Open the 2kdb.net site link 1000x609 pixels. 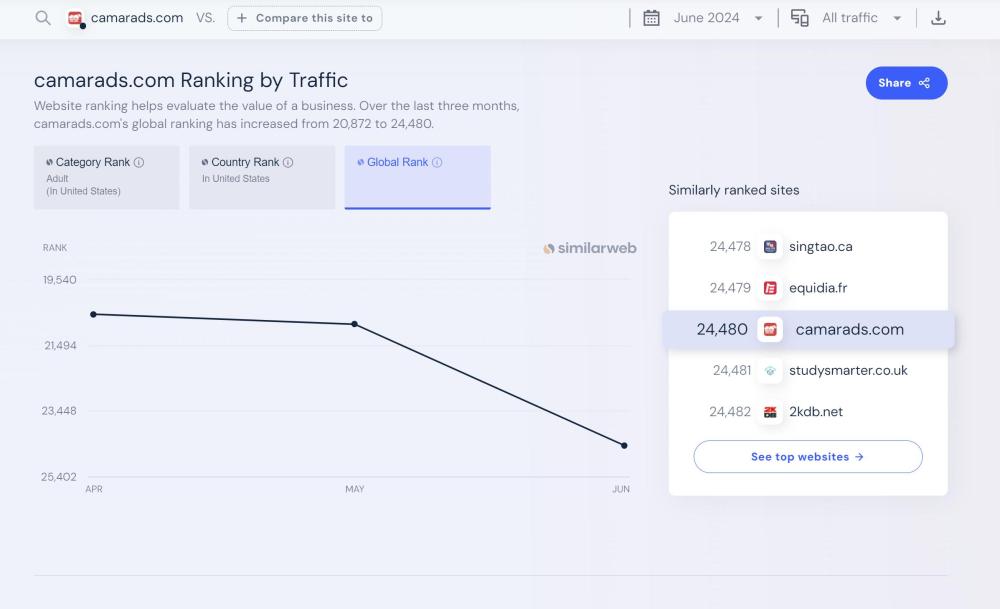pyautogui.click(x=815, y=412)
